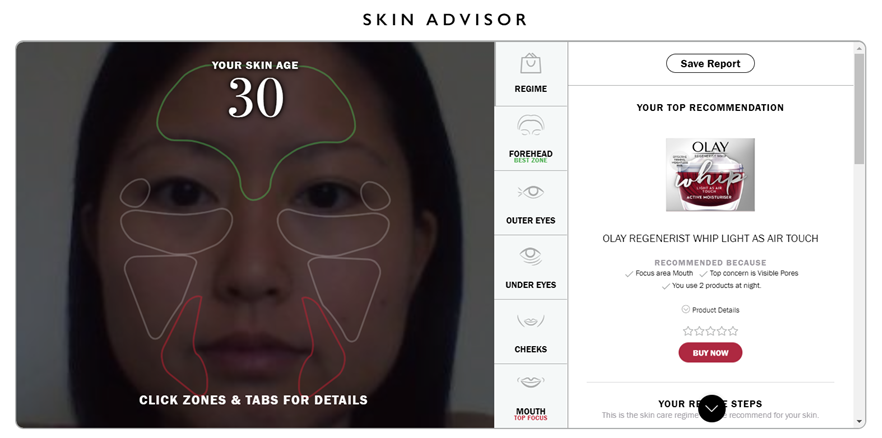Click the right outer-eye zone circle

pos(375,195)
